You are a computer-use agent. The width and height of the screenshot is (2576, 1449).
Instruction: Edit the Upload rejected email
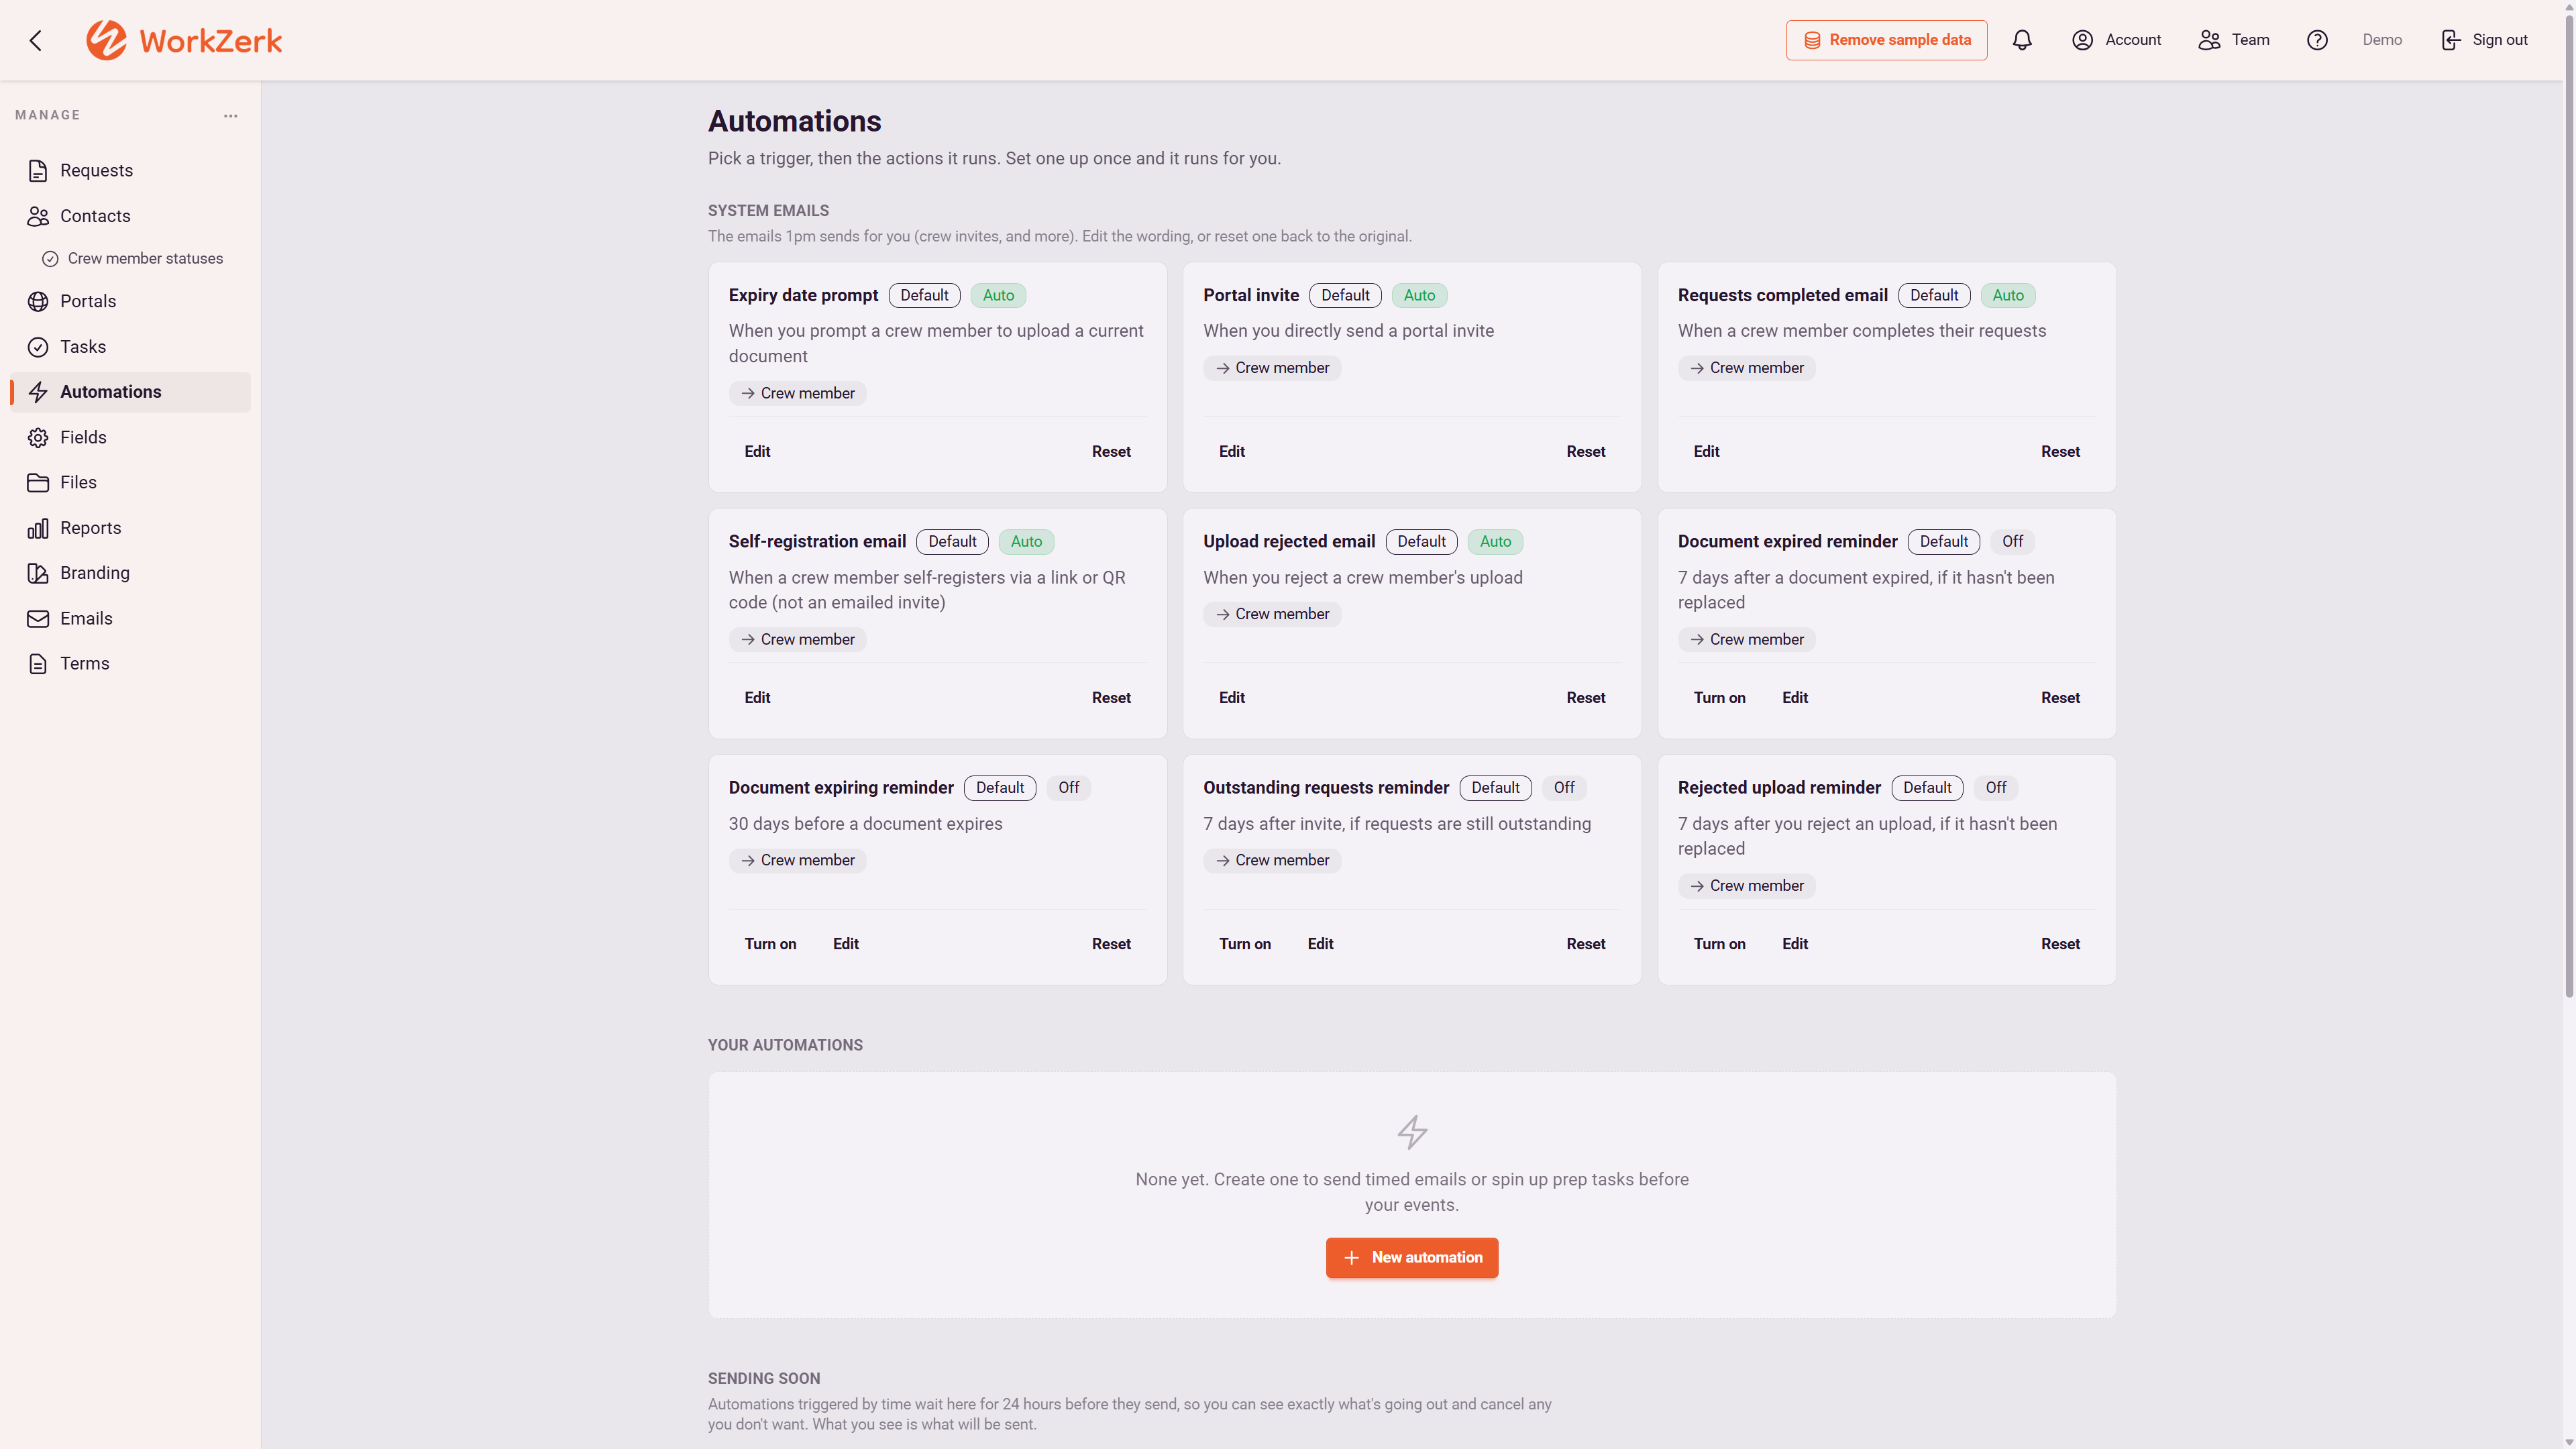pyautogui.click(x=1231, y=698)
